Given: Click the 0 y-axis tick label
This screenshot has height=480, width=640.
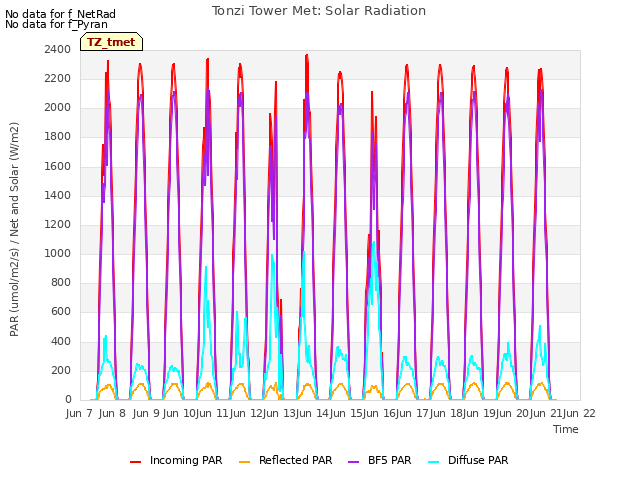Looking at the screenshot, I should point(68,400).
